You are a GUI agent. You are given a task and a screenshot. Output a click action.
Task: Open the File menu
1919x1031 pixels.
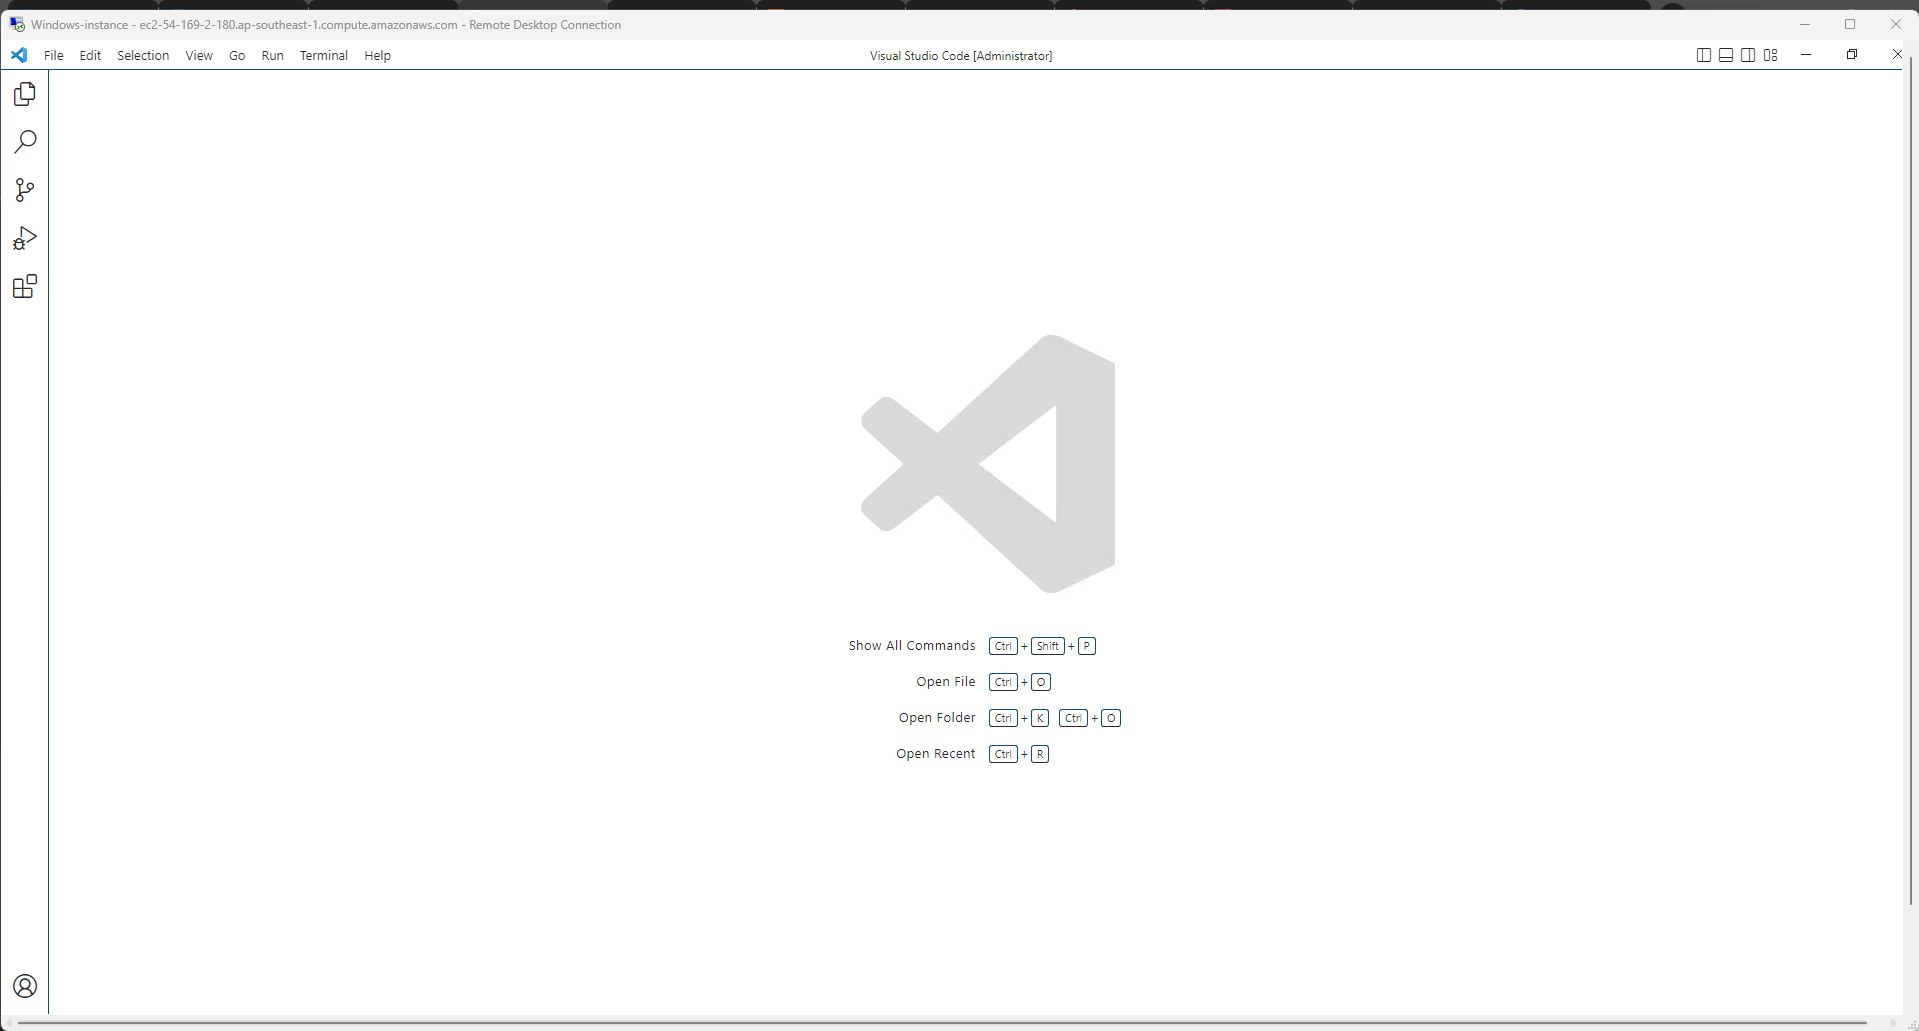pos(54,55)
